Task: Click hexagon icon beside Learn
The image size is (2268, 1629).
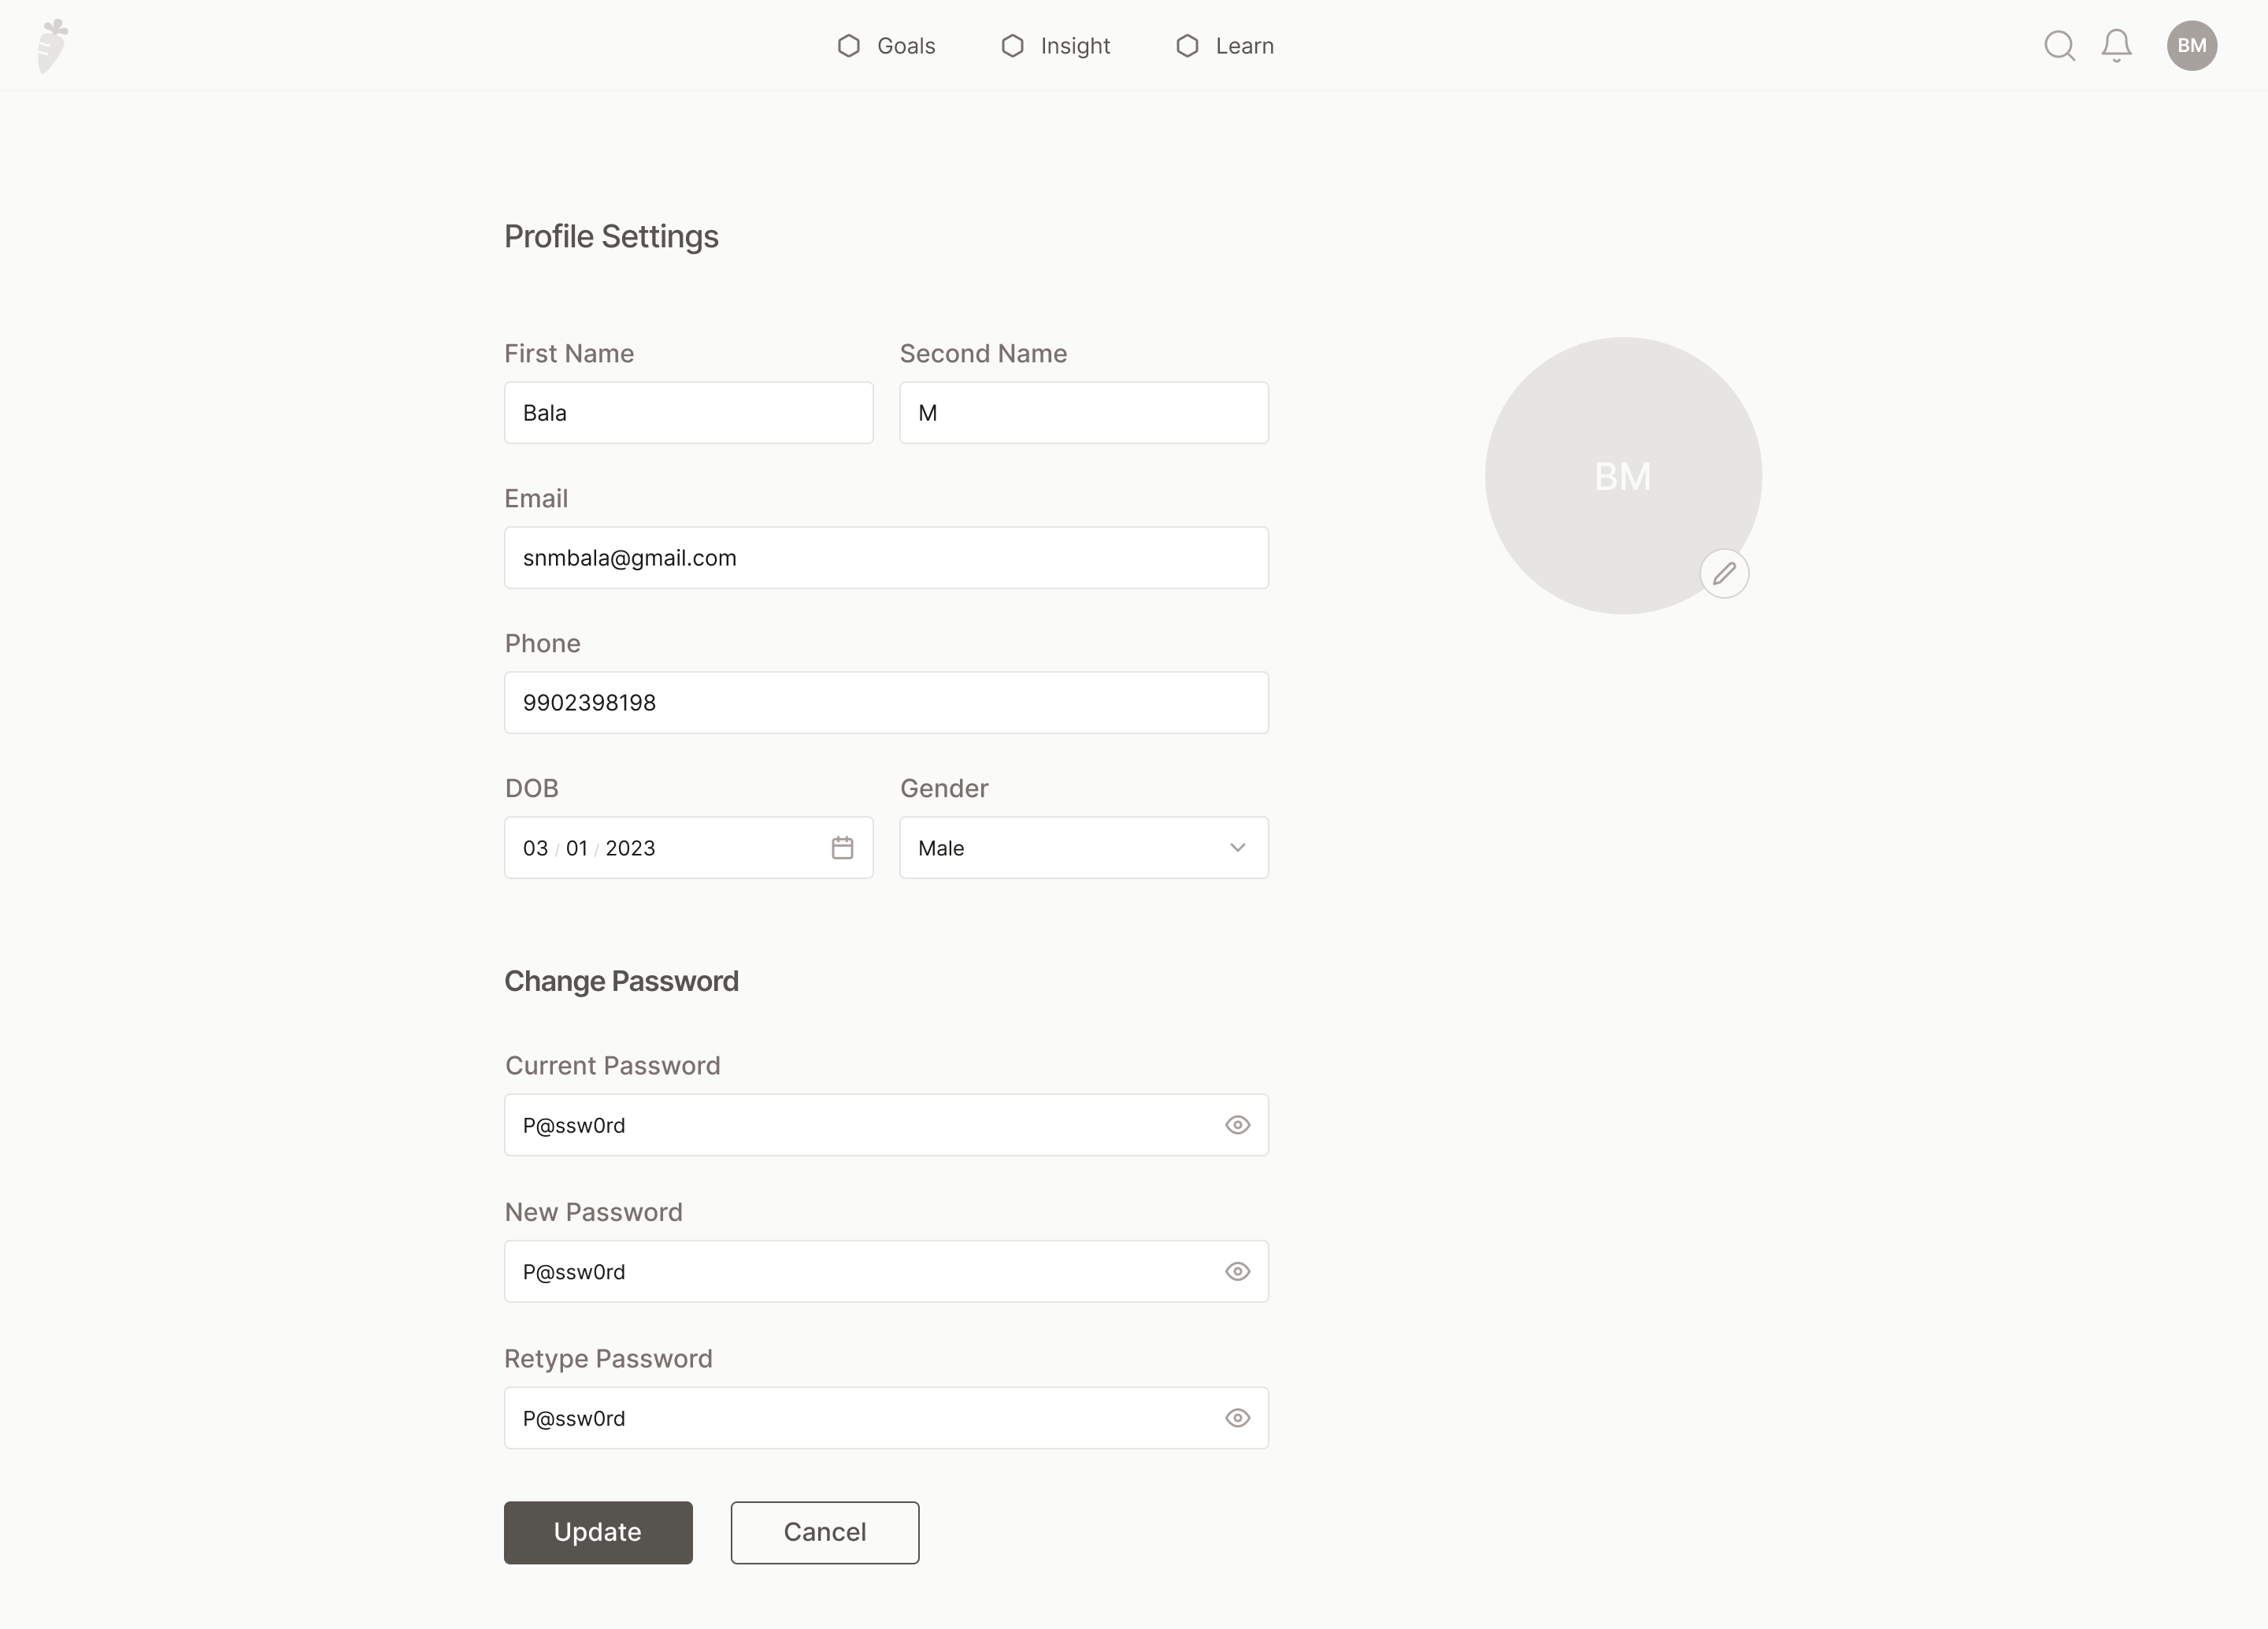Action: 1187,46
